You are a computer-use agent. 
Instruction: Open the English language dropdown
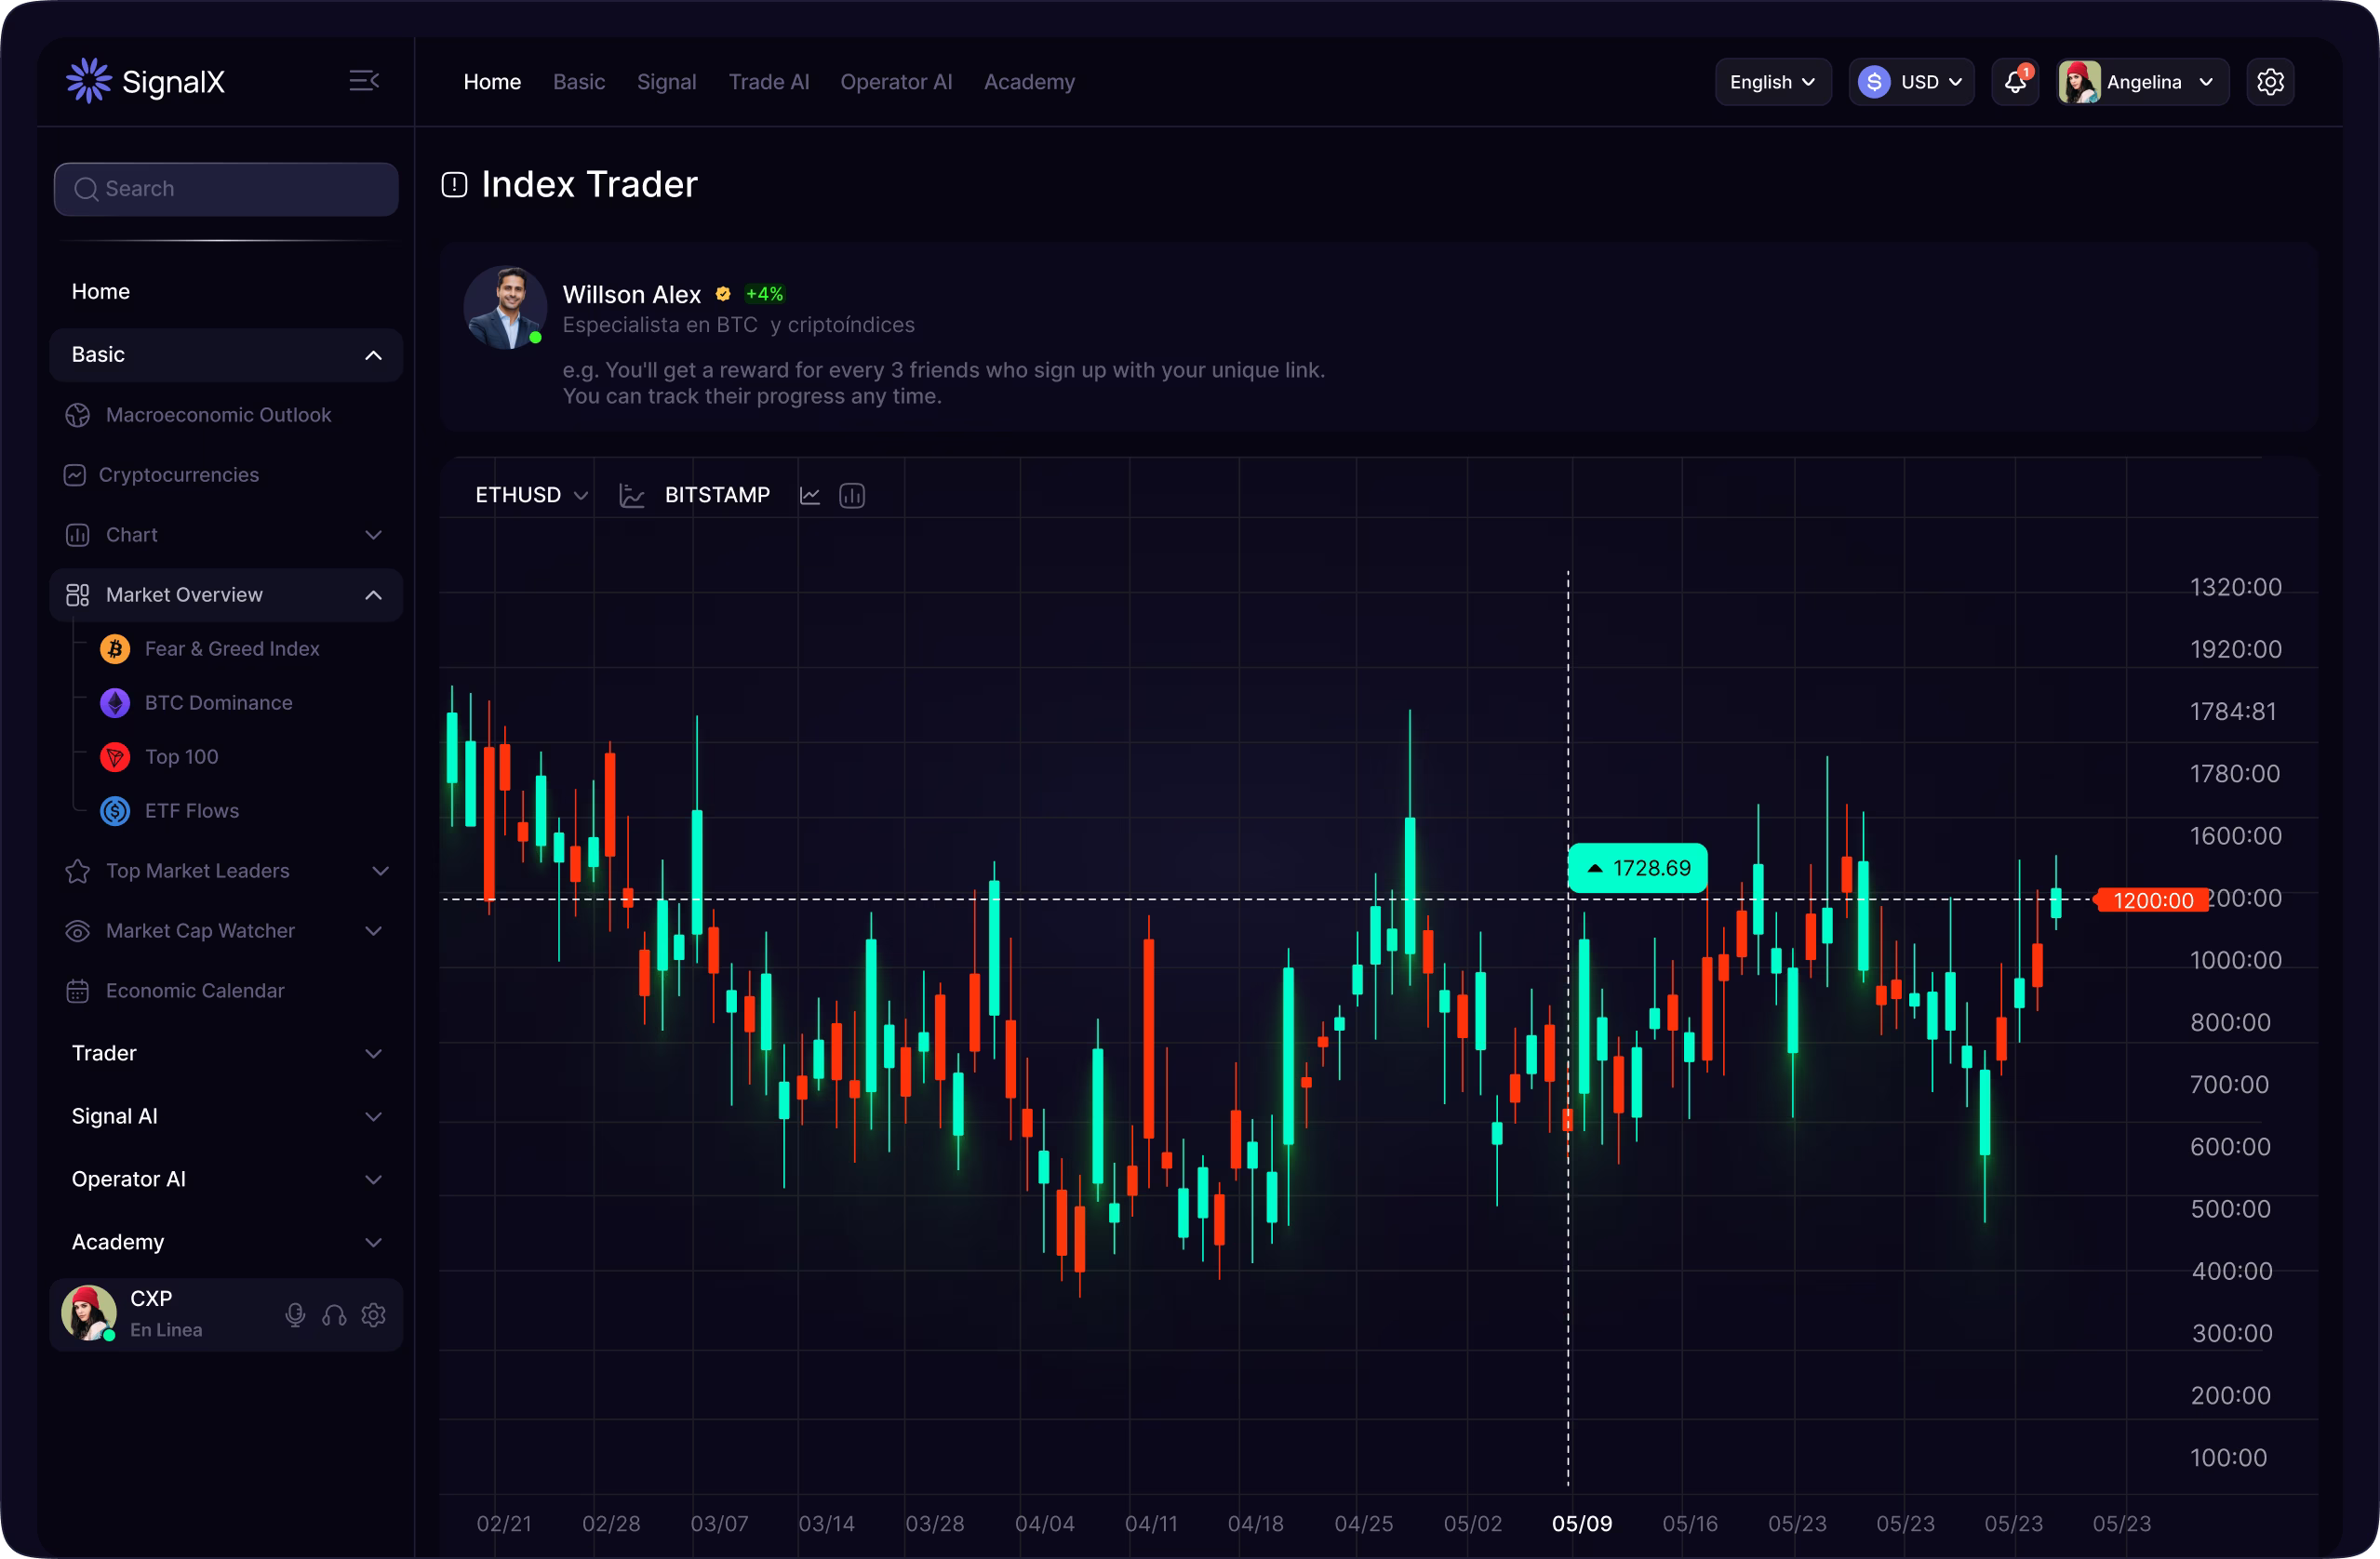click(x=1771, y=81)
